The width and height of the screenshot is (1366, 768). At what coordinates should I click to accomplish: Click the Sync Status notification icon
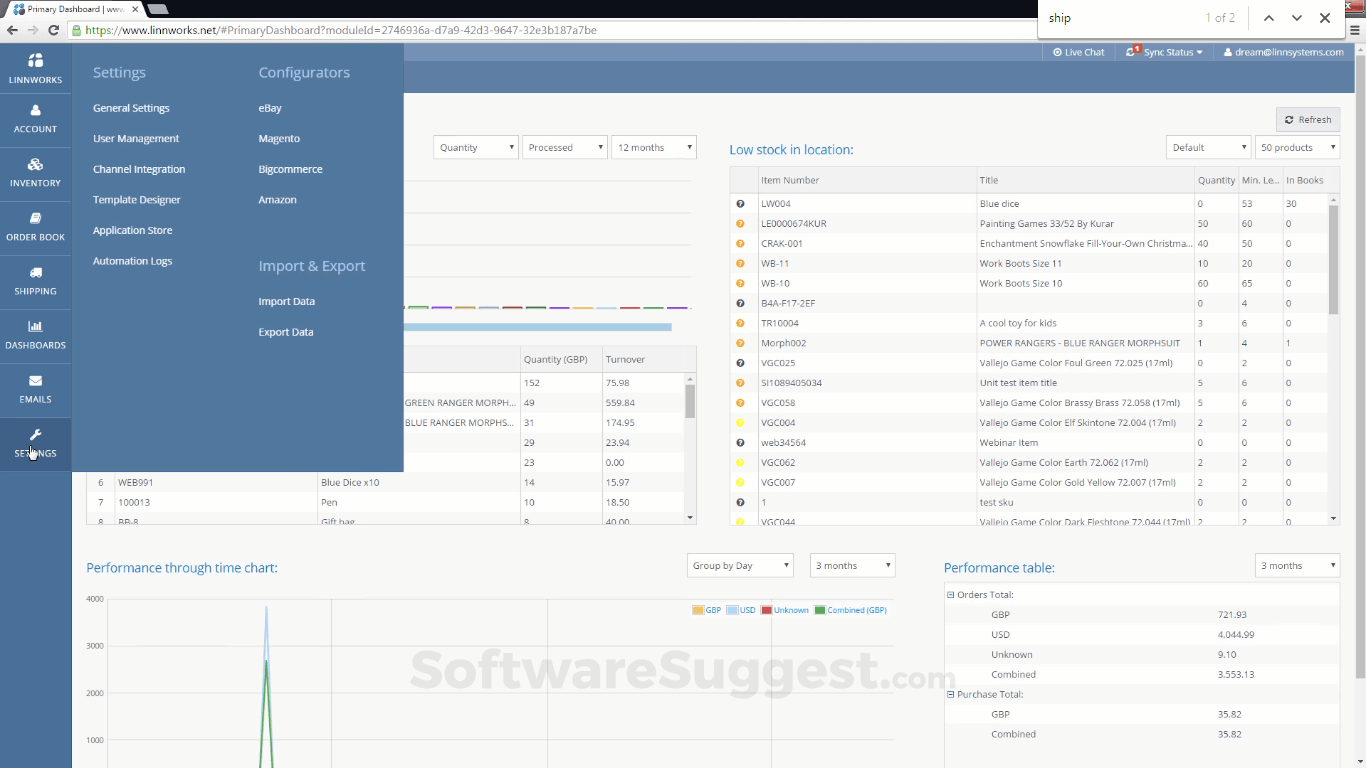(1132, 51)
